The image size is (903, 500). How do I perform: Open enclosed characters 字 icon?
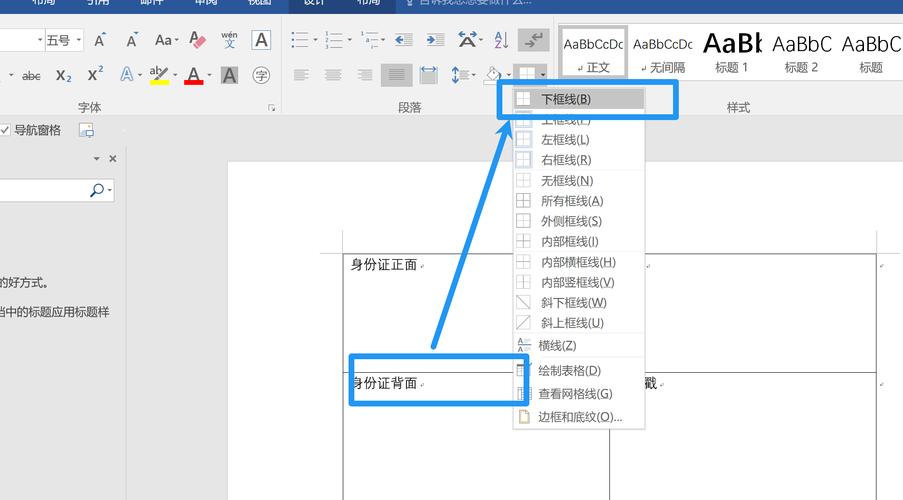click(x=261, y=75)
